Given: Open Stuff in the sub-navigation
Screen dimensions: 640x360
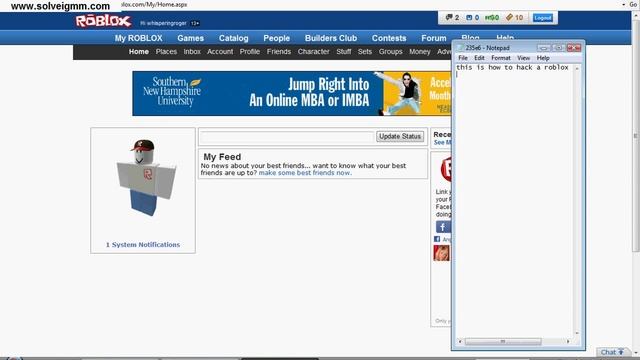Looking at the screenshot, I should (x=344, y=52).
